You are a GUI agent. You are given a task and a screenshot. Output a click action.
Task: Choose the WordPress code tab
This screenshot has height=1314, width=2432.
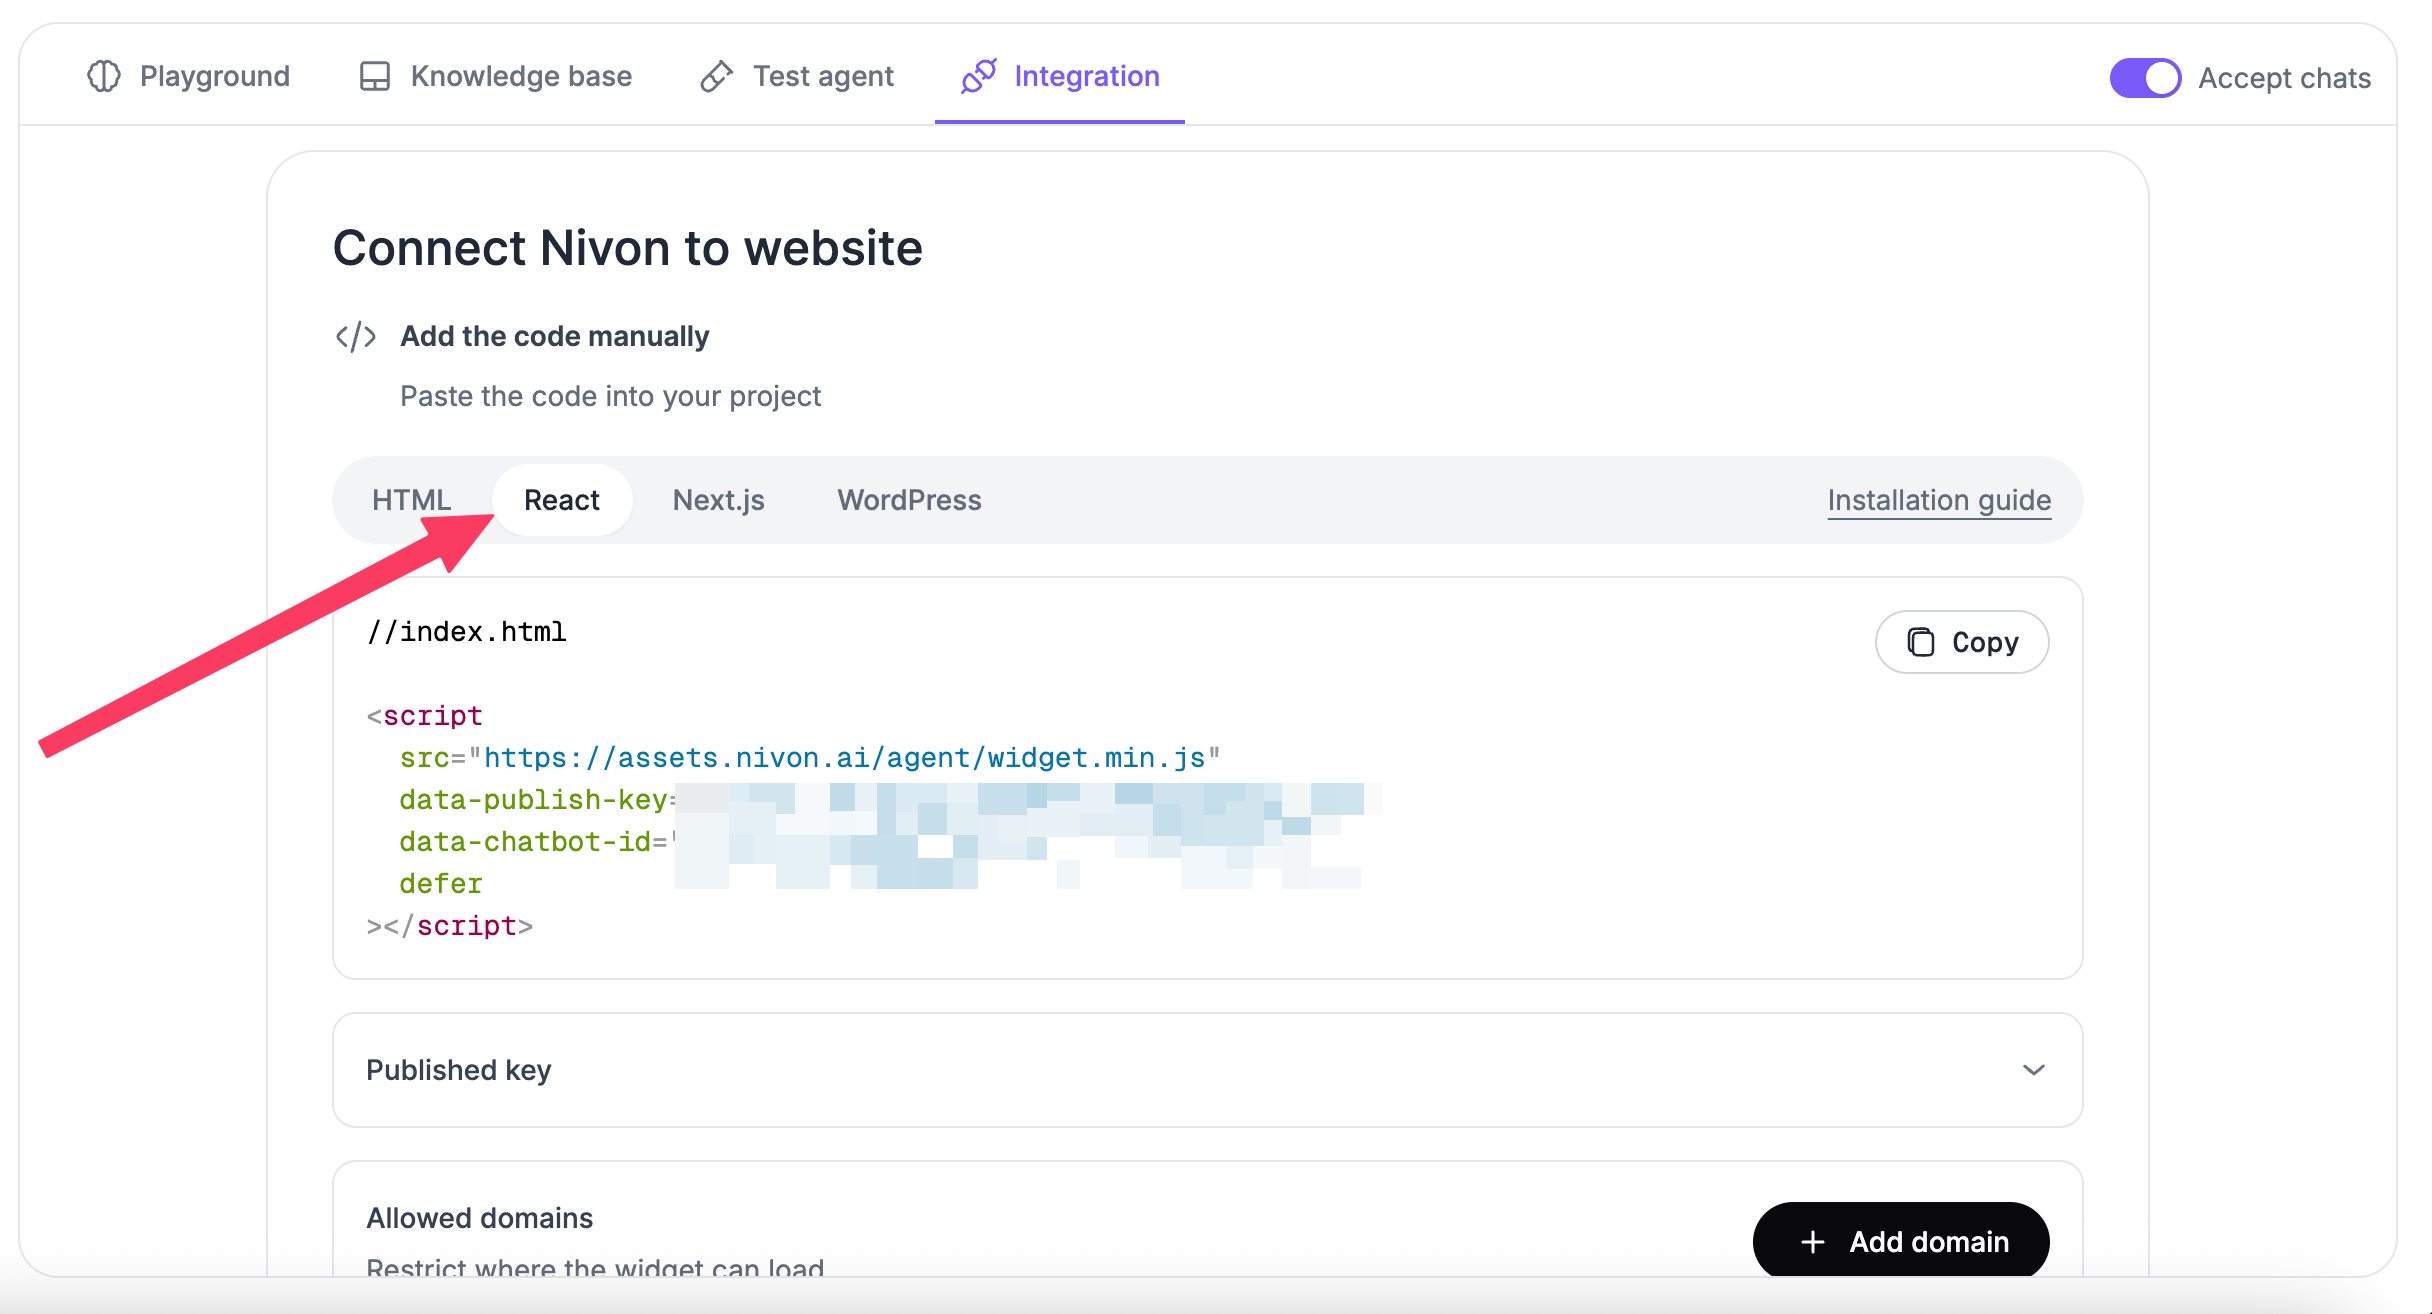point(910,500)
